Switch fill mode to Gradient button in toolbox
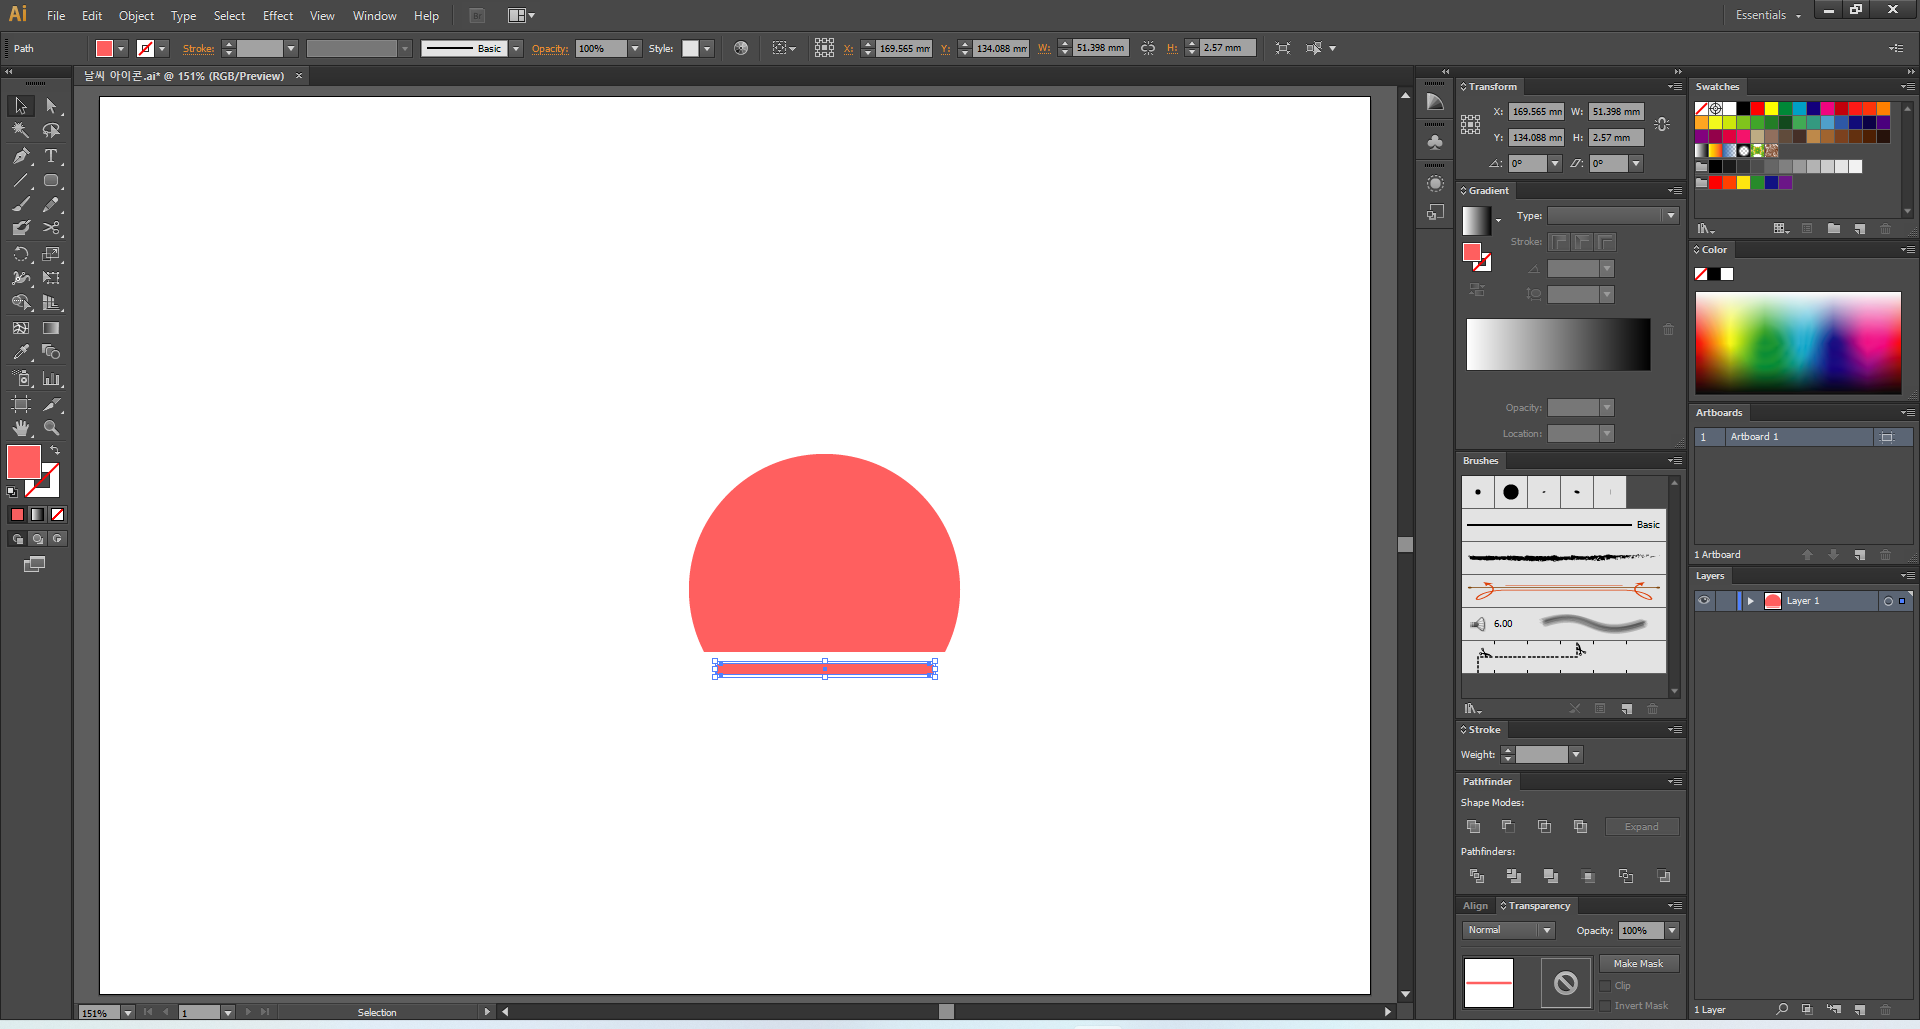This screenshot has height=1029, width=1920. click(37, 514)
